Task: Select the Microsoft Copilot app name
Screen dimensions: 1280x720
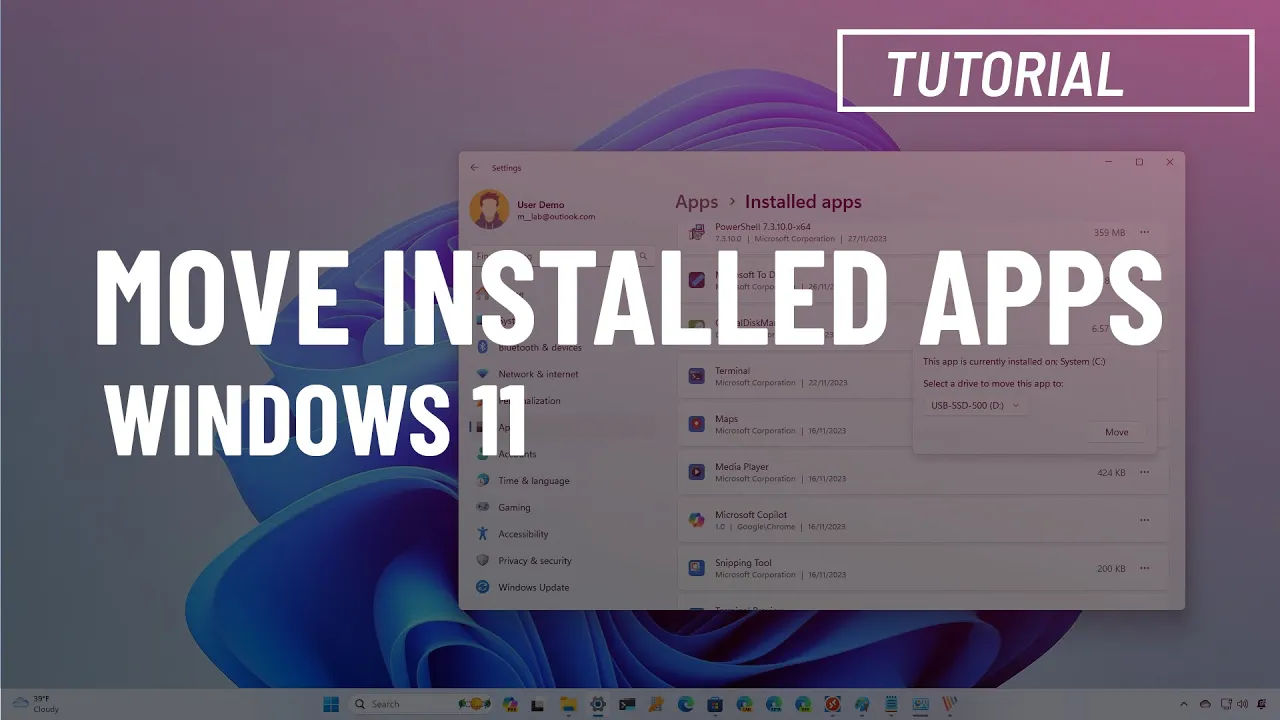Action: click(x=751, y=515)
